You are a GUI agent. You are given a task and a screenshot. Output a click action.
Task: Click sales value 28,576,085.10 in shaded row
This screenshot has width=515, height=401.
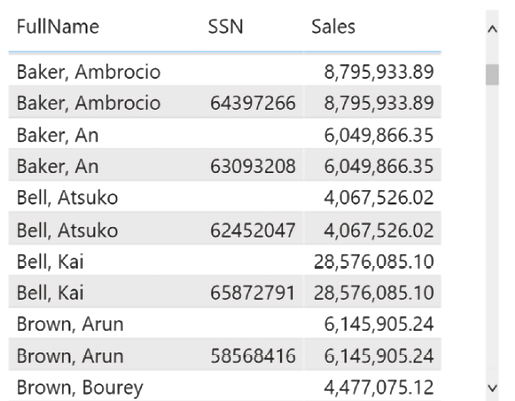(x=374, y=293)
